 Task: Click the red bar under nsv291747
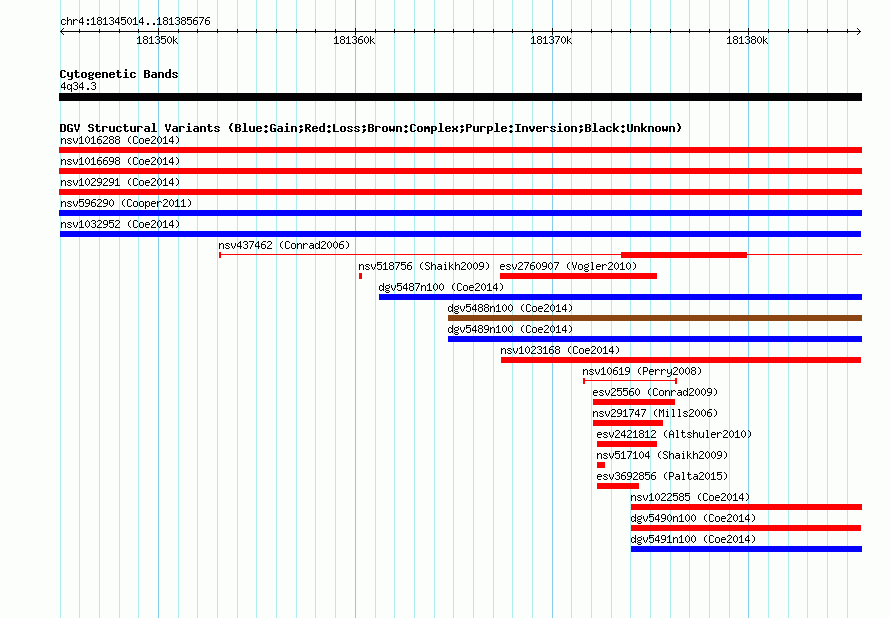[628, 423]
